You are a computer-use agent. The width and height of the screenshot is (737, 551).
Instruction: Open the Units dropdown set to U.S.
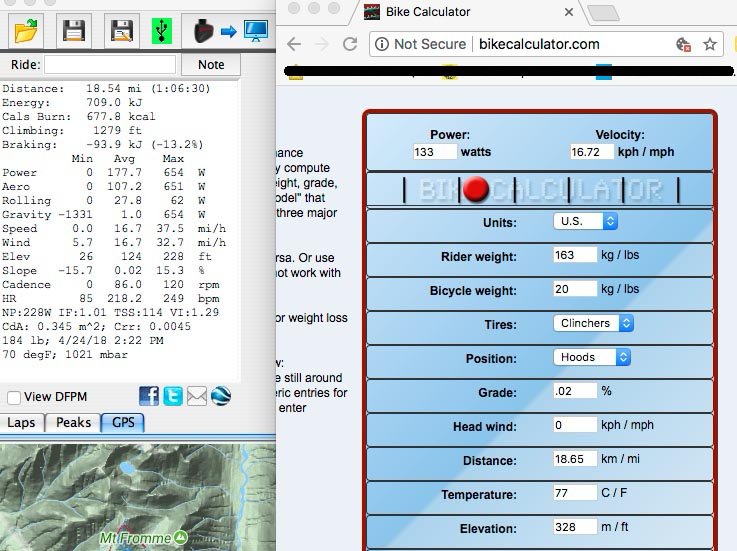point(585,221)
